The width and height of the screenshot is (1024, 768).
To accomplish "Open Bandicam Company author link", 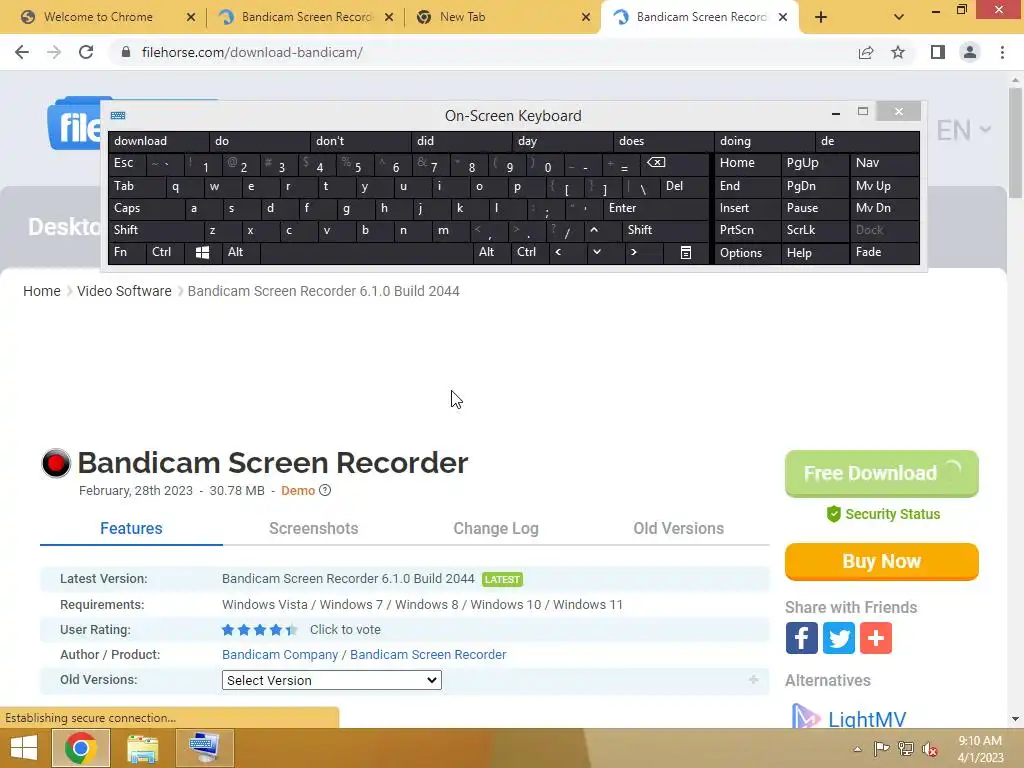I will pyautogui.click(x=280, y=654).
